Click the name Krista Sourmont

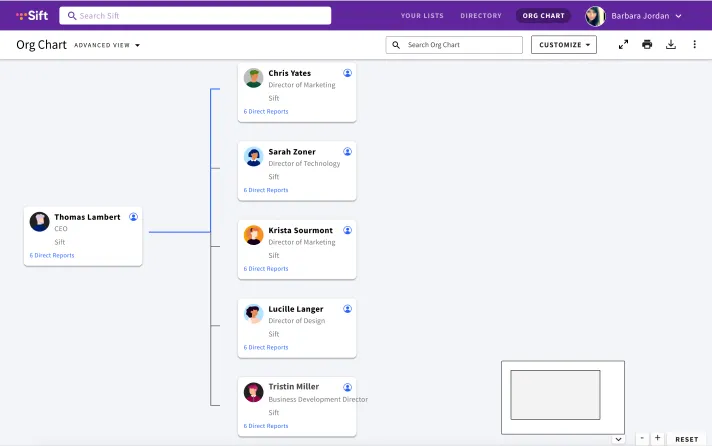tap(300, 230)
